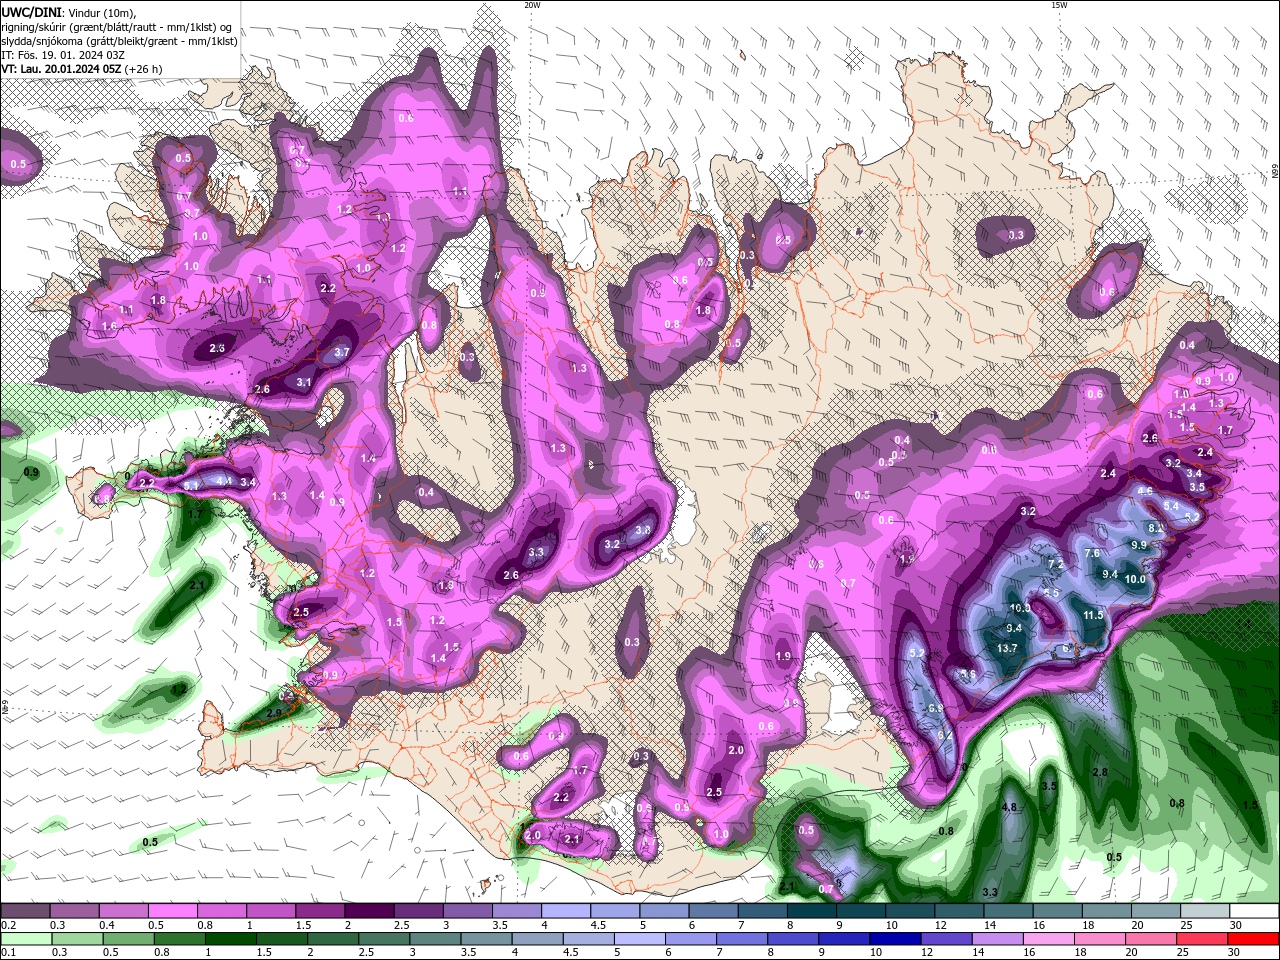Viewport: 1280px width, 960px height.
Task: Click the 5.4 precipitation value
Action: (1171, 508)
